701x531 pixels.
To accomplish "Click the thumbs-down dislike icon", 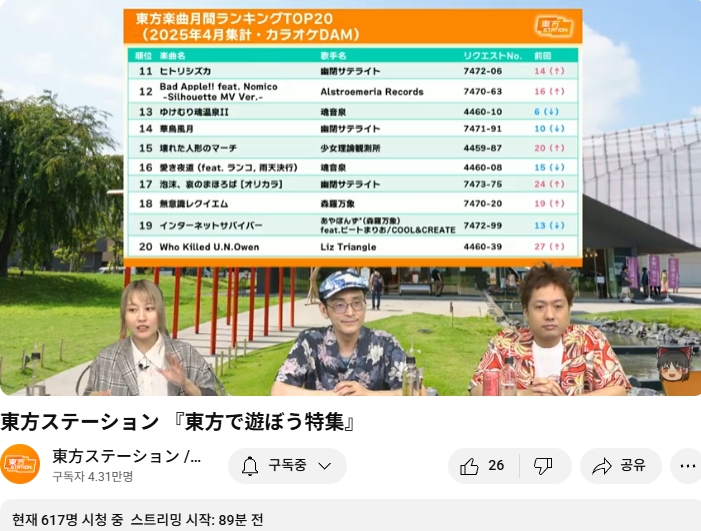I will 543,466.
